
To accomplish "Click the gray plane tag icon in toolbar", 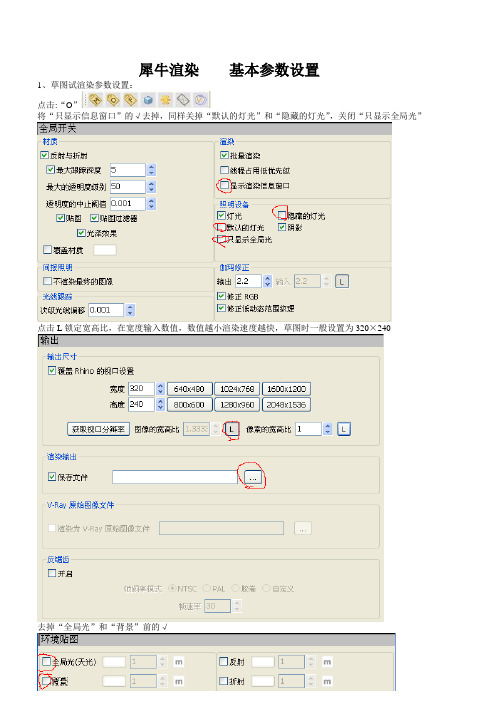I will (x=183, y=99).
